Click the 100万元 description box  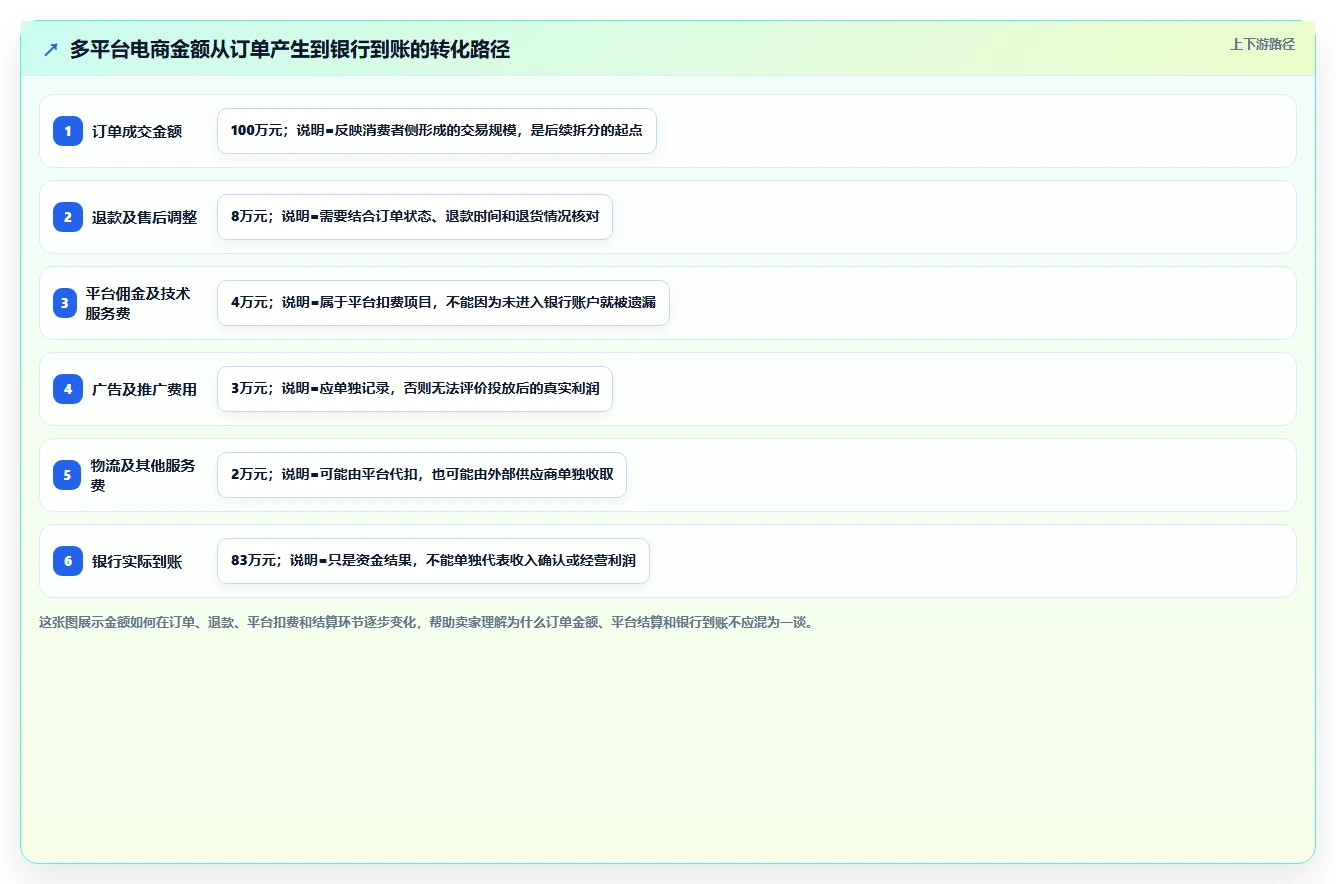[x=437, y=131]
